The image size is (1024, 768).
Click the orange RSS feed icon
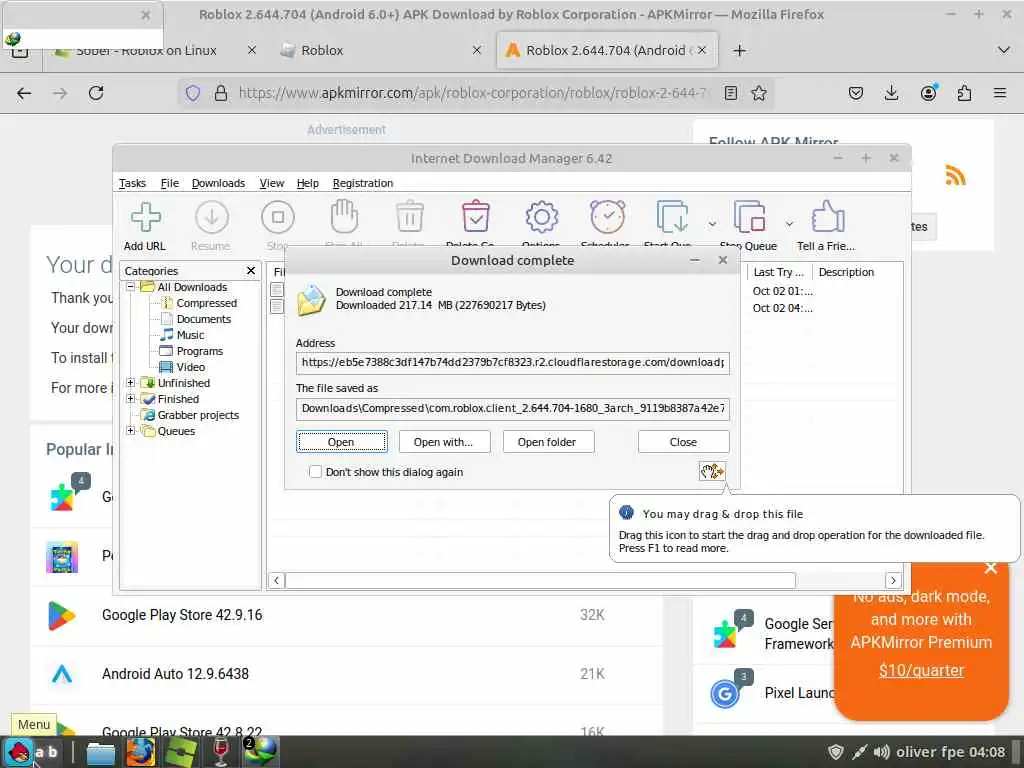[x=955, y=175]
